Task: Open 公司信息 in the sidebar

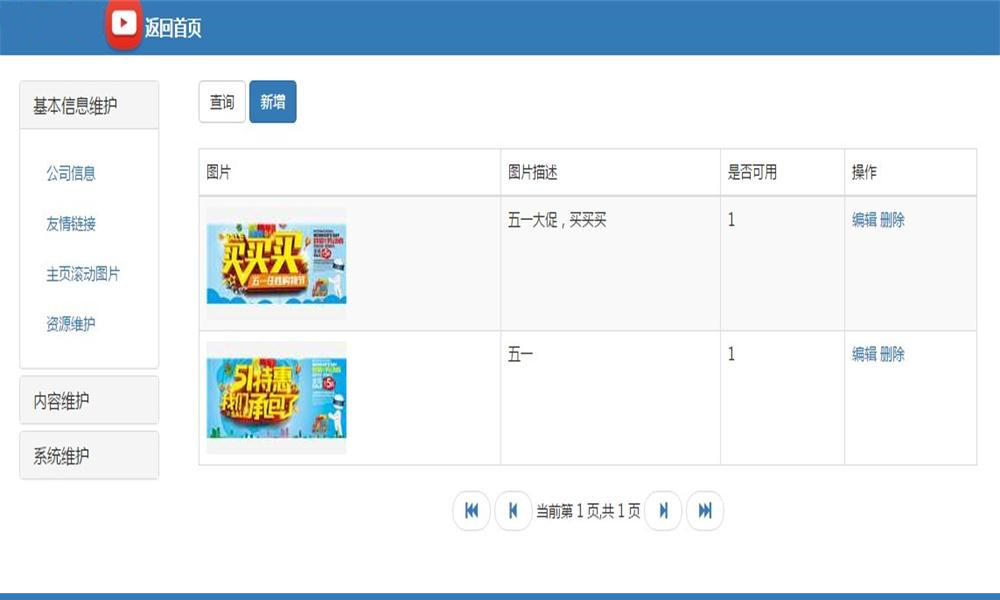Action: pyautogui.click(x=71, y=173)
